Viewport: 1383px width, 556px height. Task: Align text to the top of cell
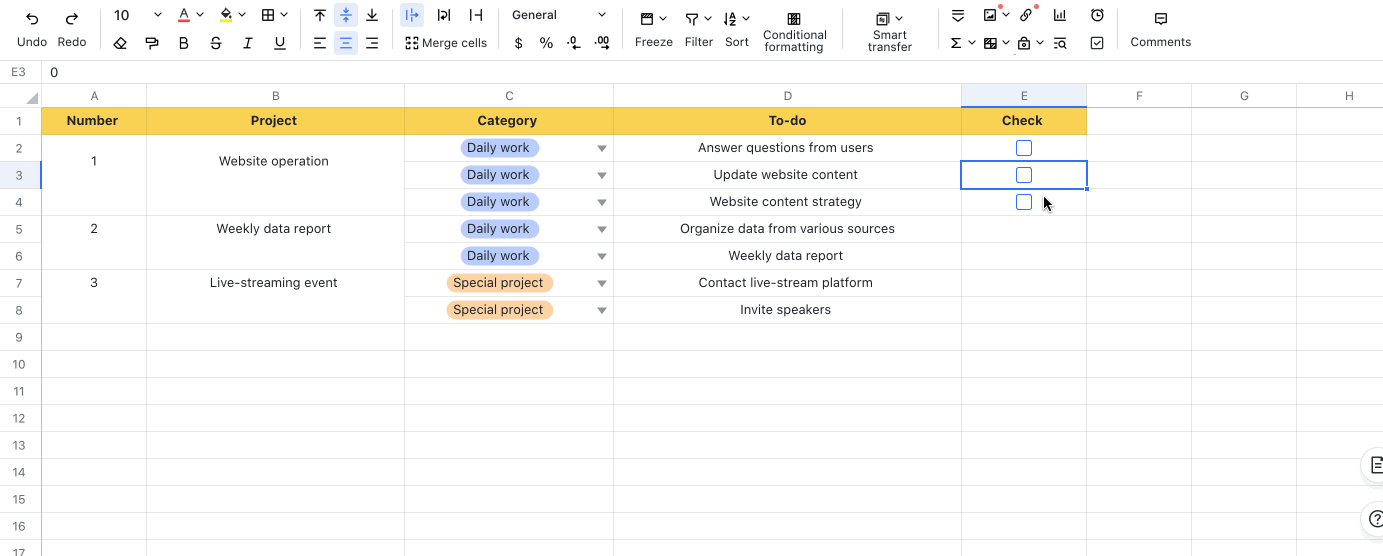[x=320, y=15]
